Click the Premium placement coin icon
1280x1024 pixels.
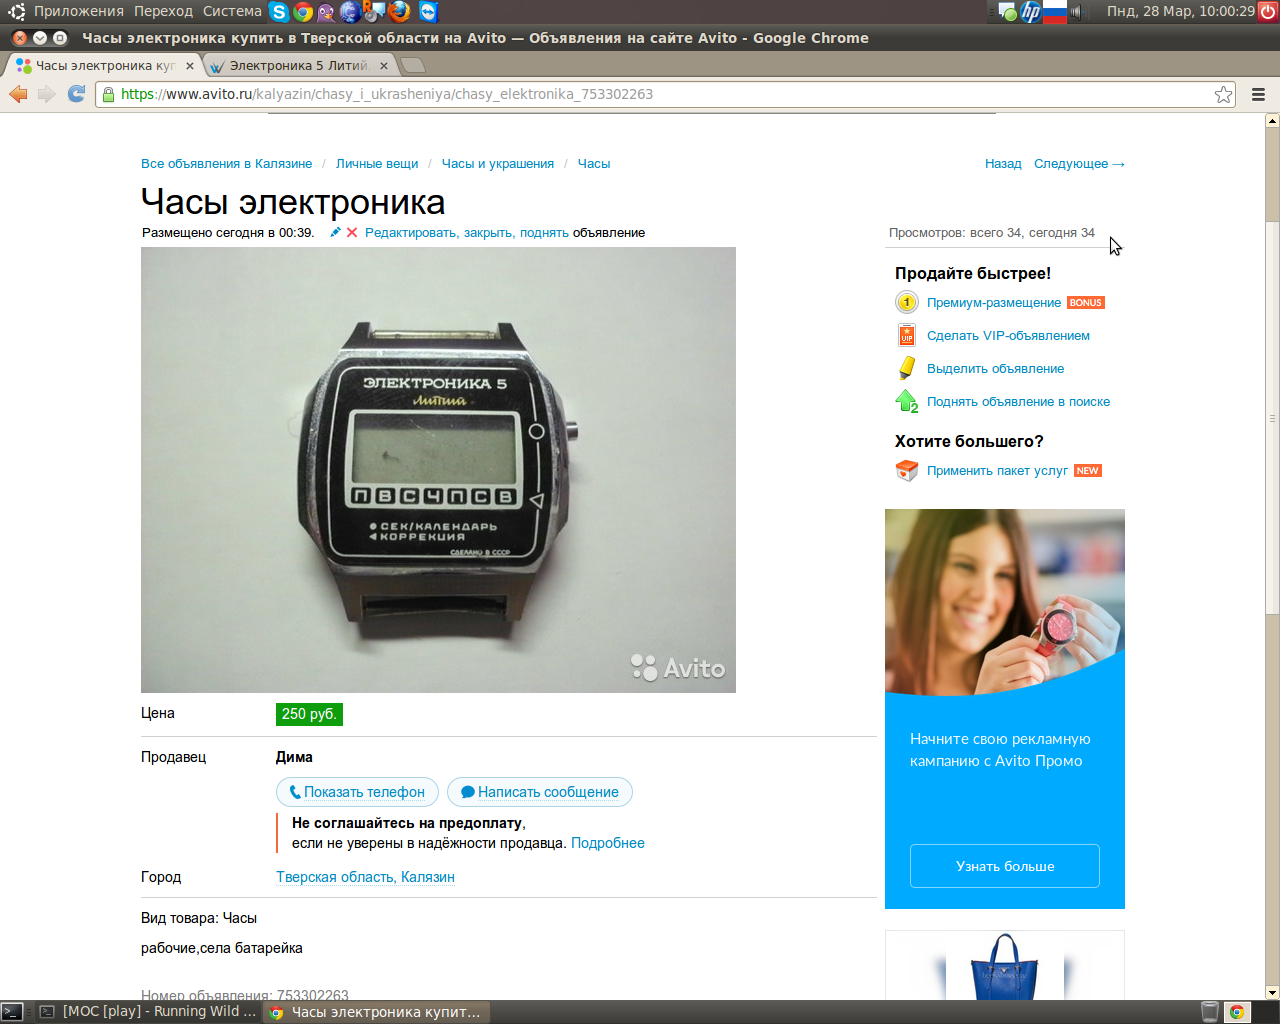tap(906, 302)
